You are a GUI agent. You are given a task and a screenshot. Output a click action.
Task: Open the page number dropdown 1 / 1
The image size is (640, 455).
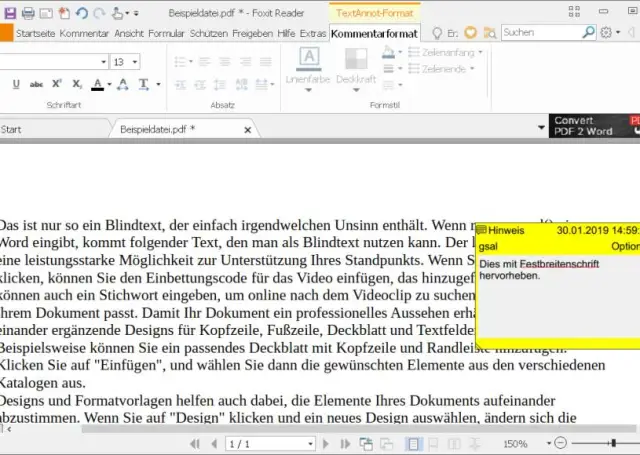[x=309, y=443]
